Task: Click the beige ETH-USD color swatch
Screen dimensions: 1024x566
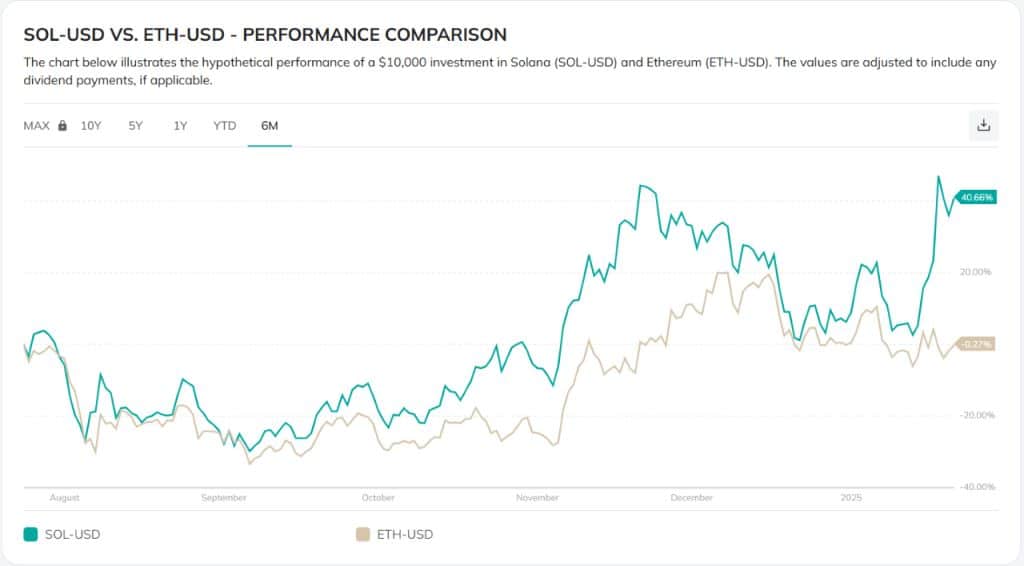Action: (363, 534)
